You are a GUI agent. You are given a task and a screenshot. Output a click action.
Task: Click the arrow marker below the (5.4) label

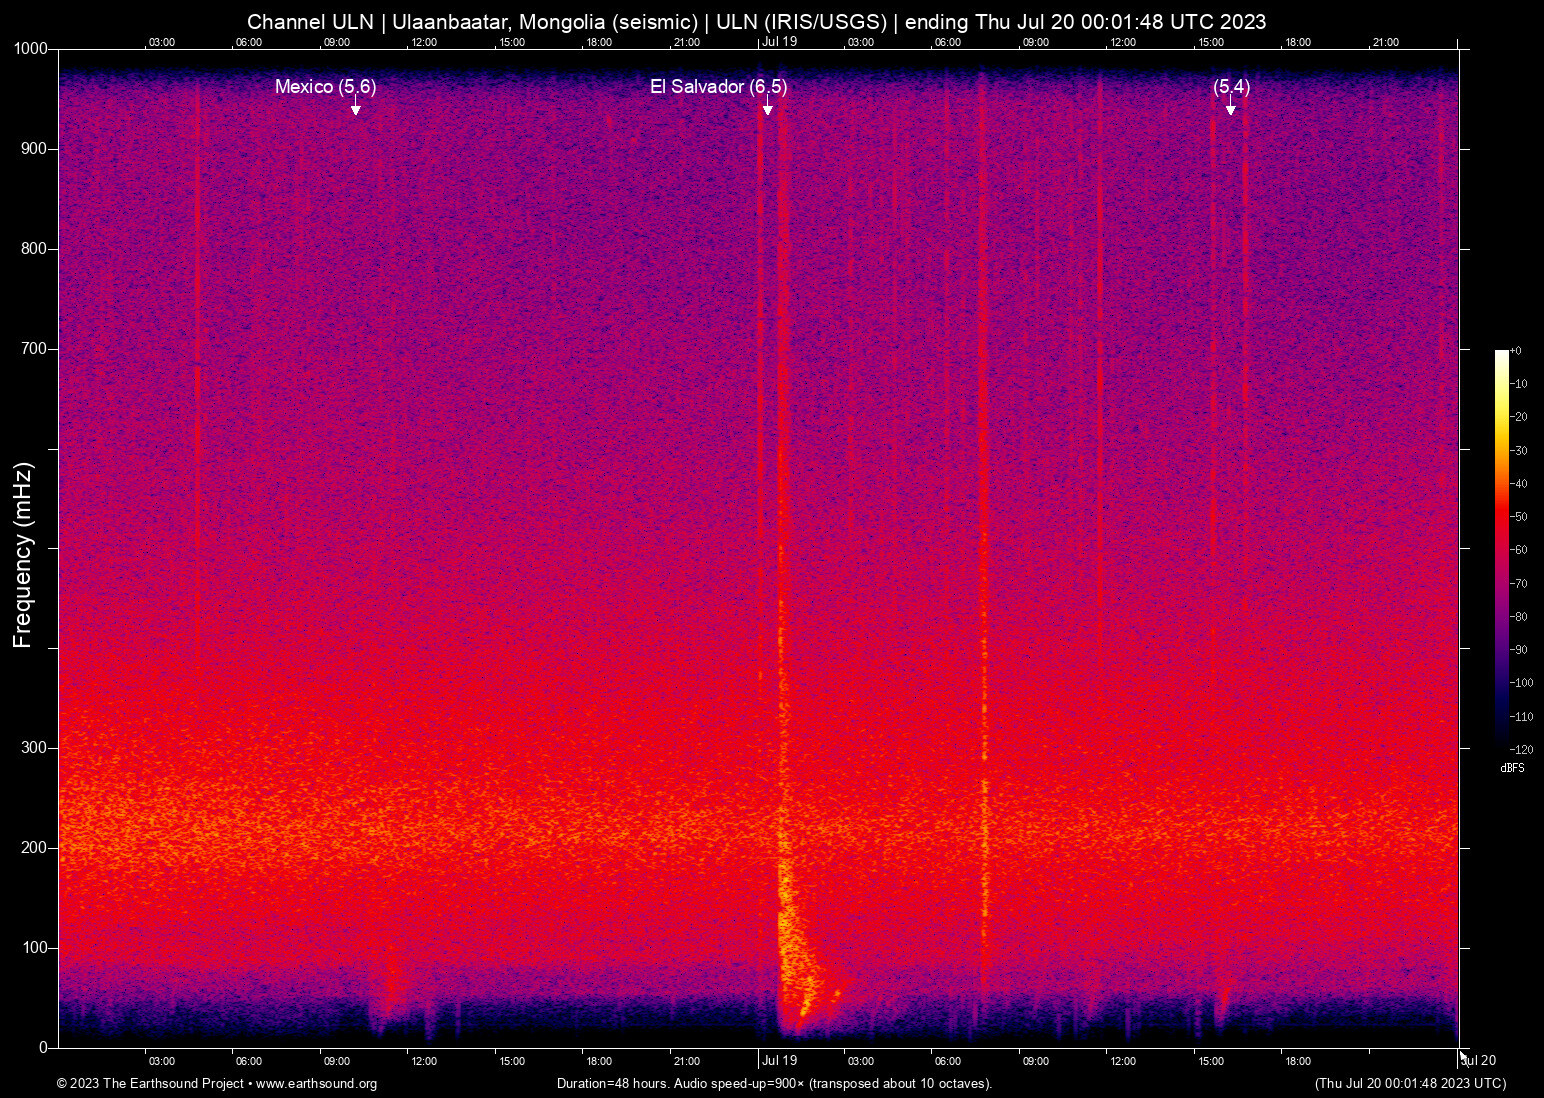pyautogui.click(x=1231, y=109)
